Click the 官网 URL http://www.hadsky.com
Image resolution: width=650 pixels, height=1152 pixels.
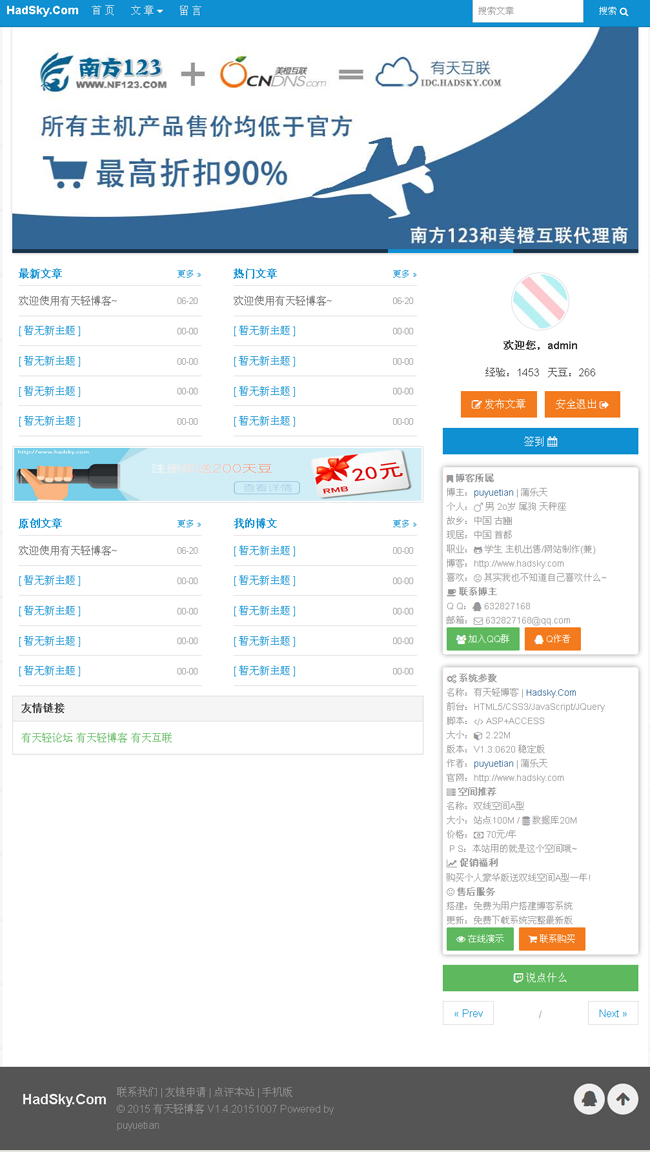coord(519,777)
